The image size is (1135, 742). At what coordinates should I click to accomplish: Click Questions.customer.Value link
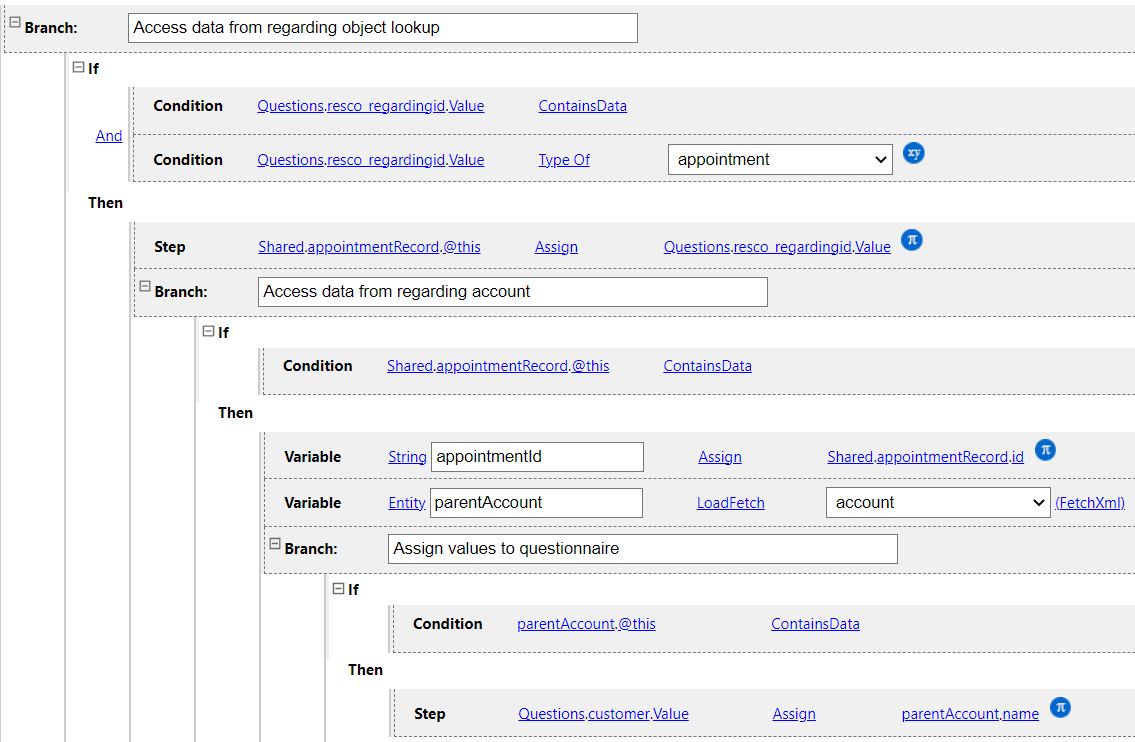click(603, 714)
